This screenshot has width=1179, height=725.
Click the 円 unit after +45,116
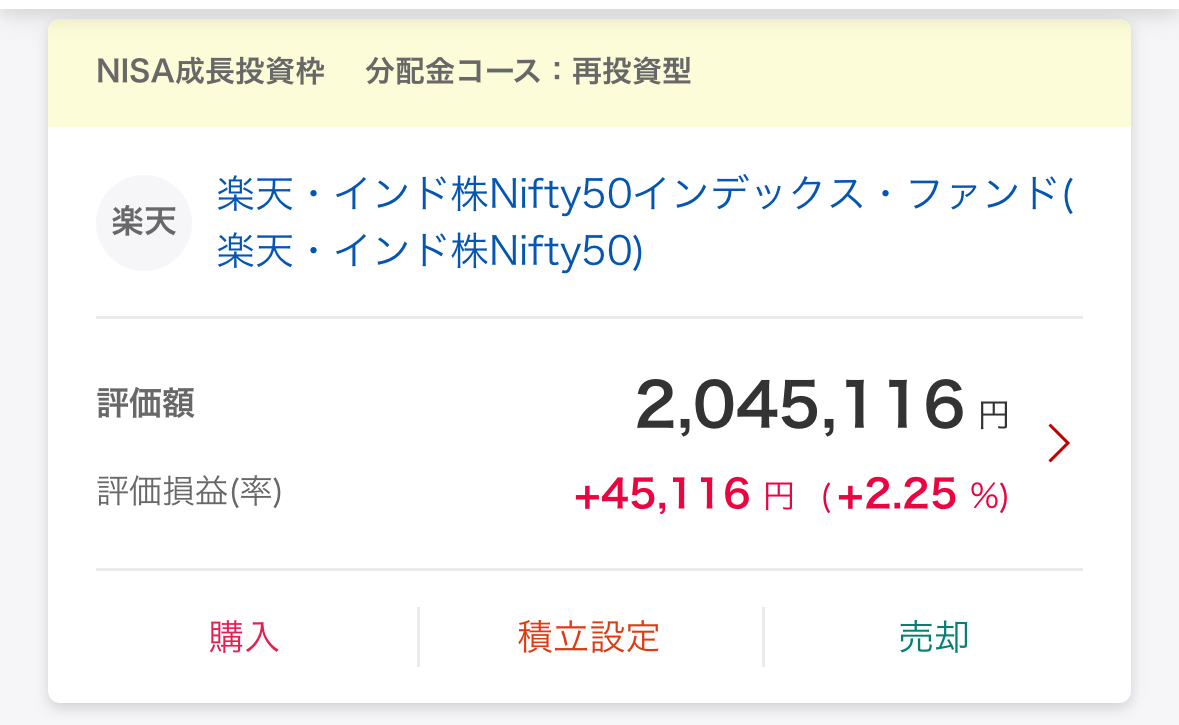pos(778,496)
